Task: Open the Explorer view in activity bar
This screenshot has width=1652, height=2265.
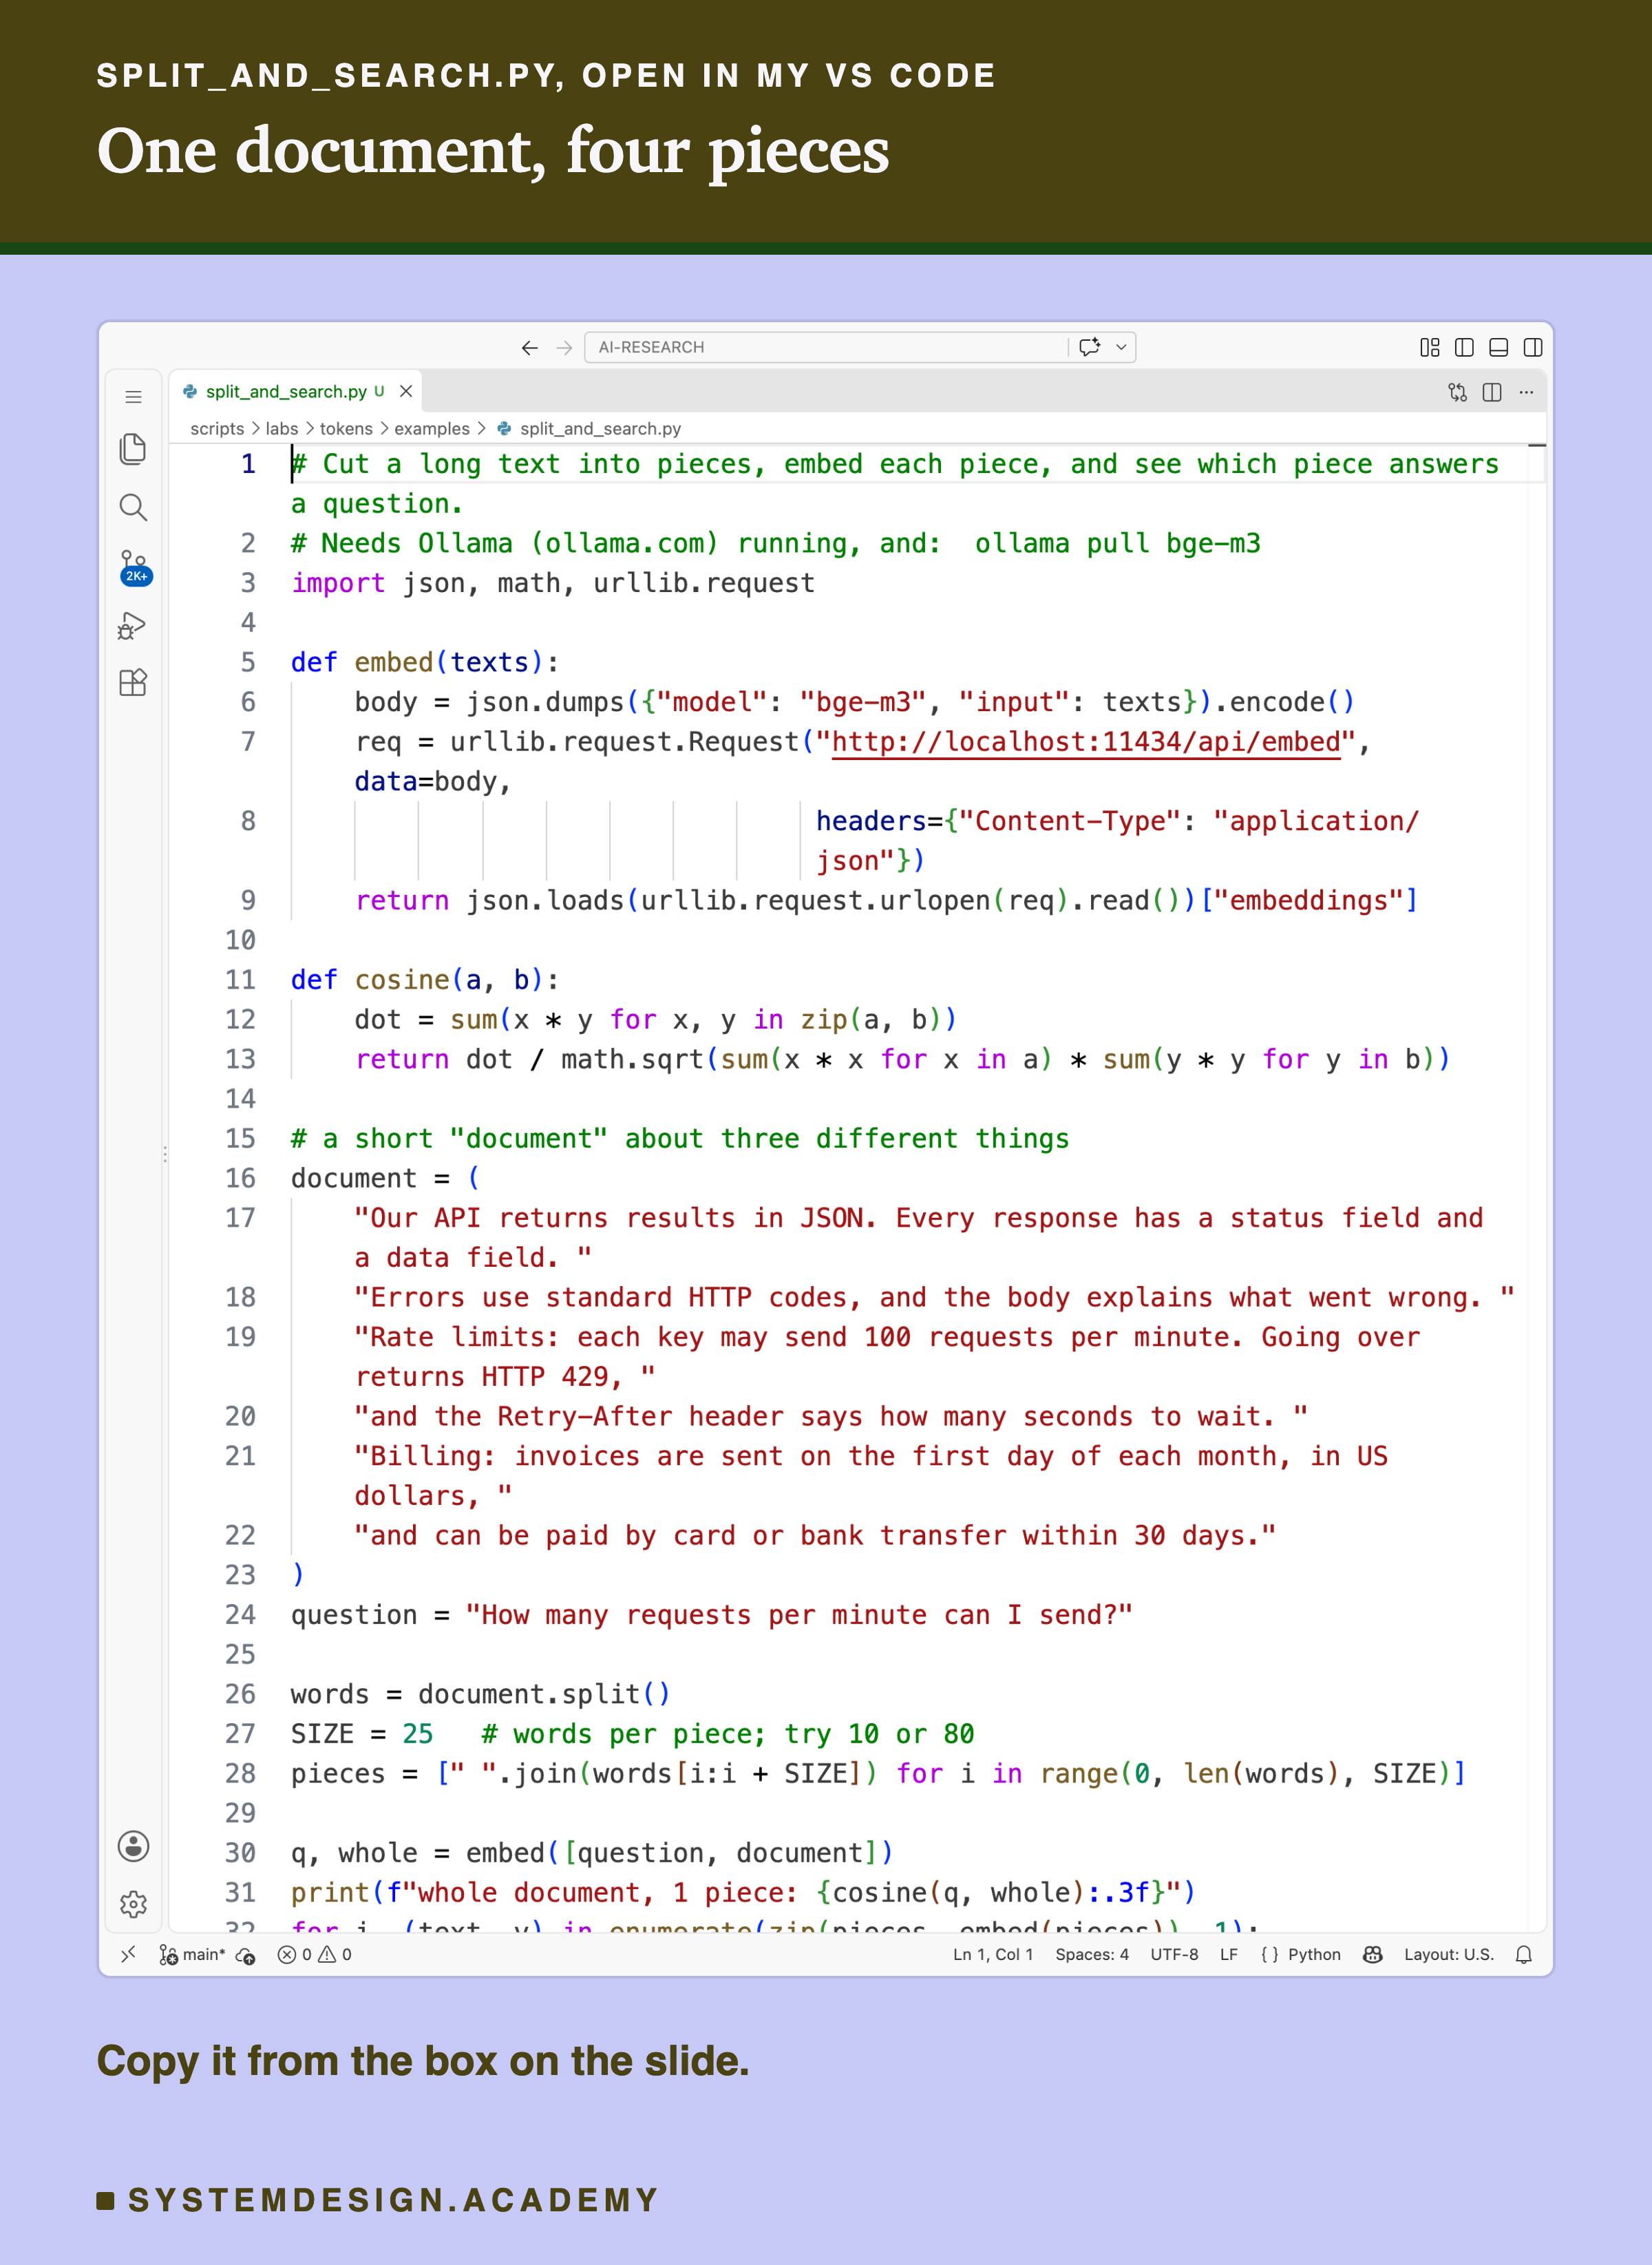Action: point(133,449)
